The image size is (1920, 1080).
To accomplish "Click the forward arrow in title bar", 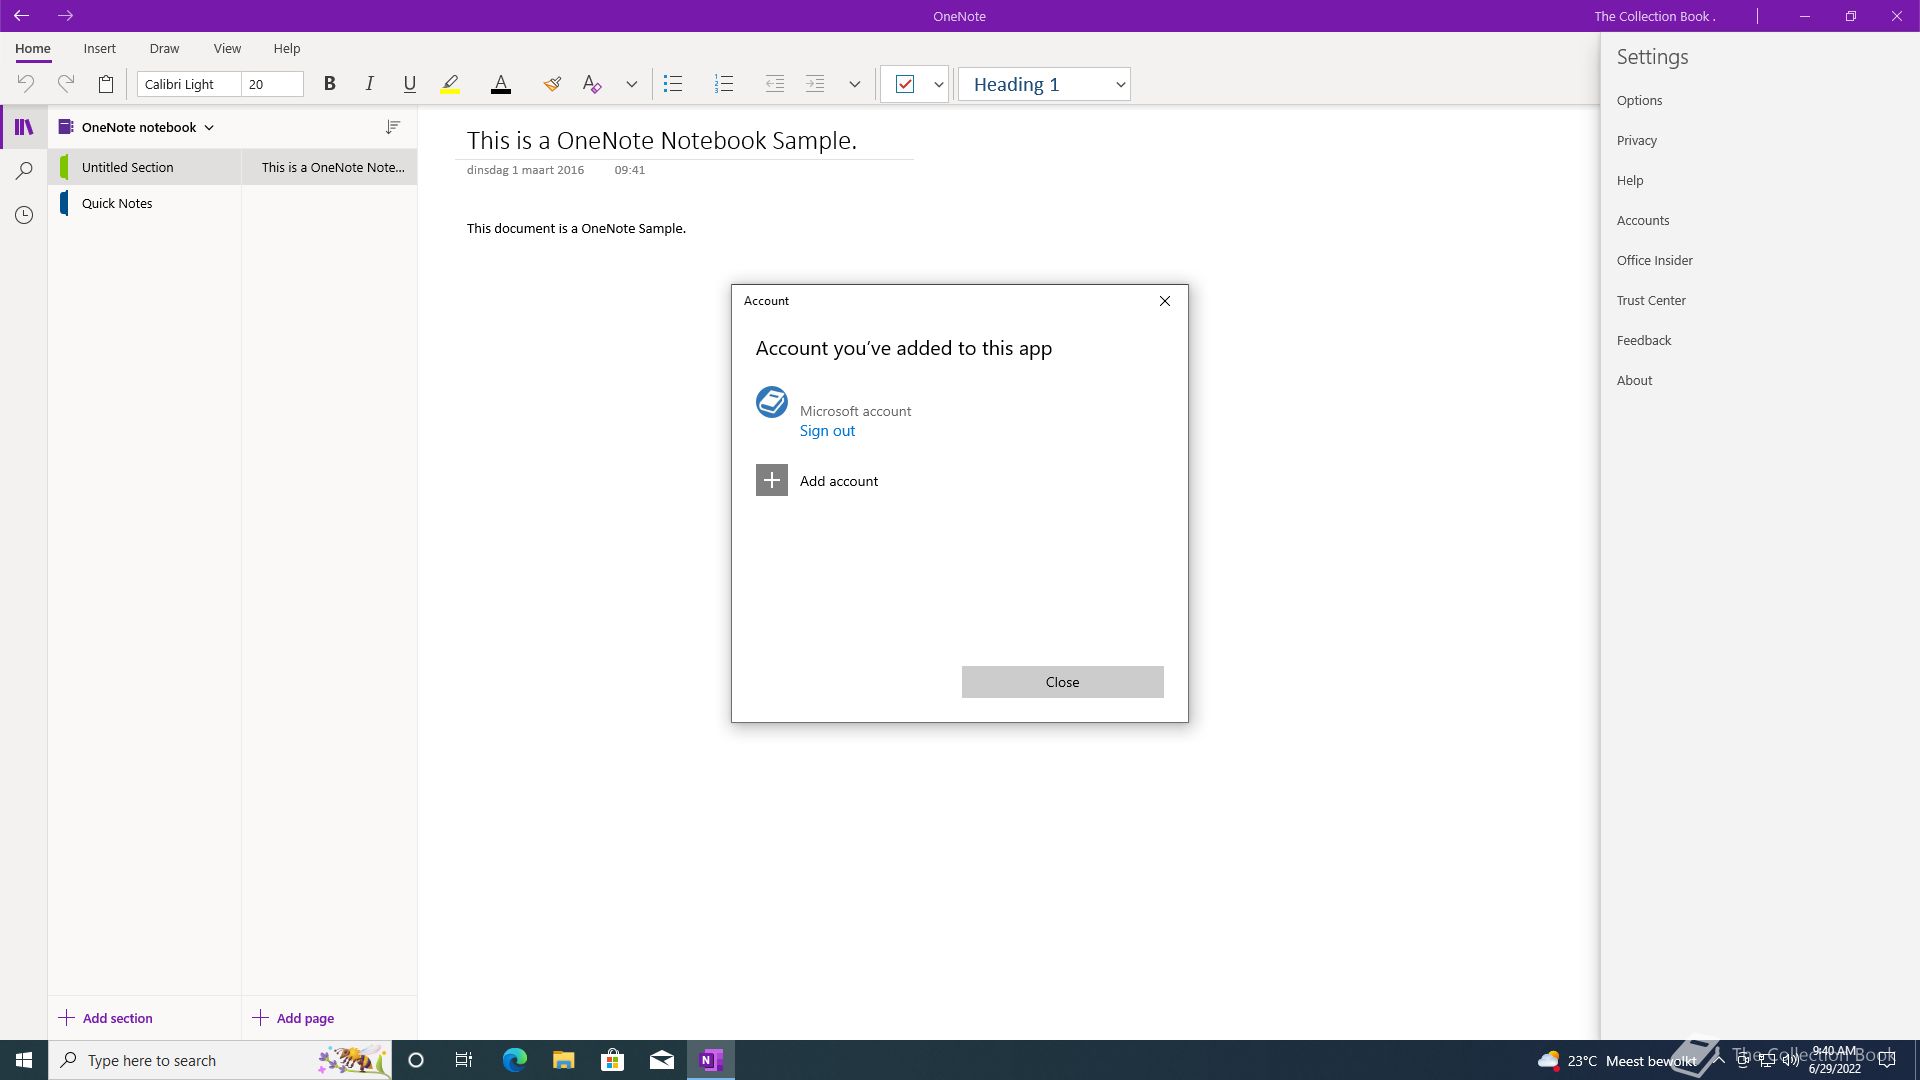I will [x=66, y=16].
